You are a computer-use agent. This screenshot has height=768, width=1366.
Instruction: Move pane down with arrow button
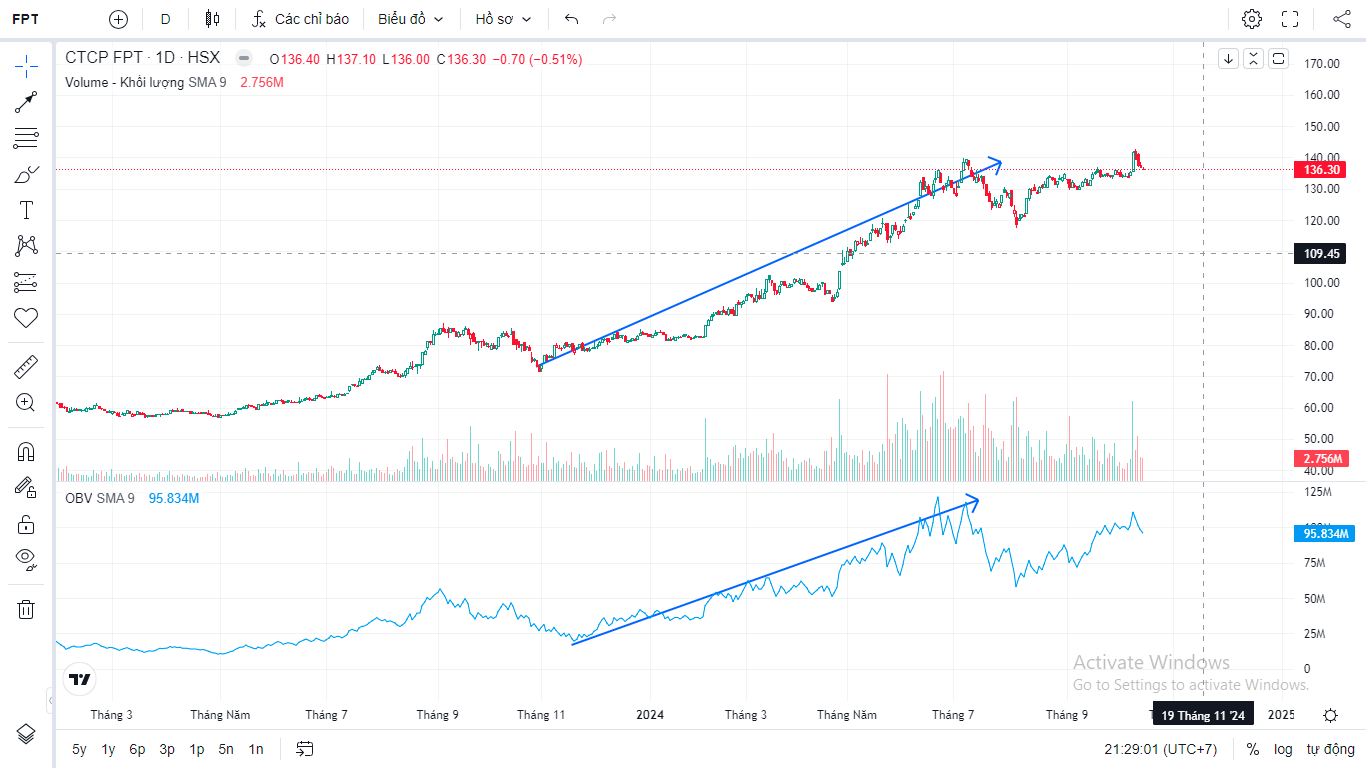pos(1228,59)
